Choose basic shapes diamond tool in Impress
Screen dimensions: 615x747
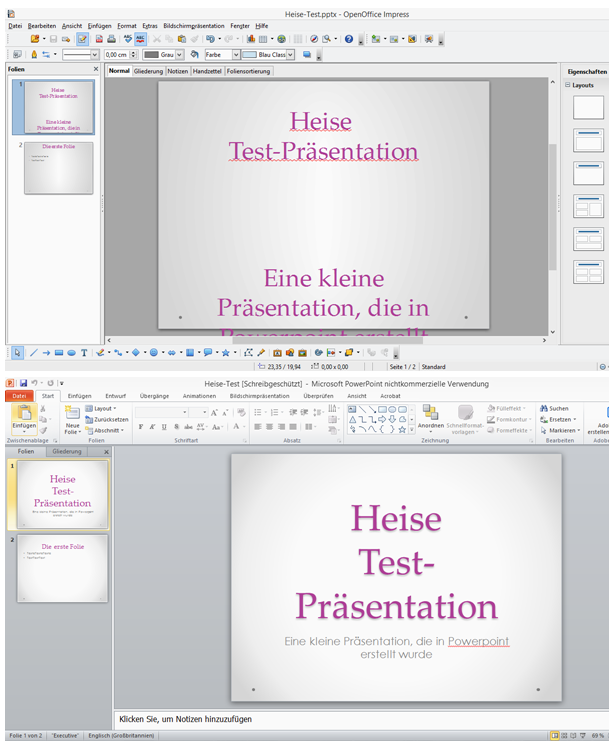(x=136, y=353)
